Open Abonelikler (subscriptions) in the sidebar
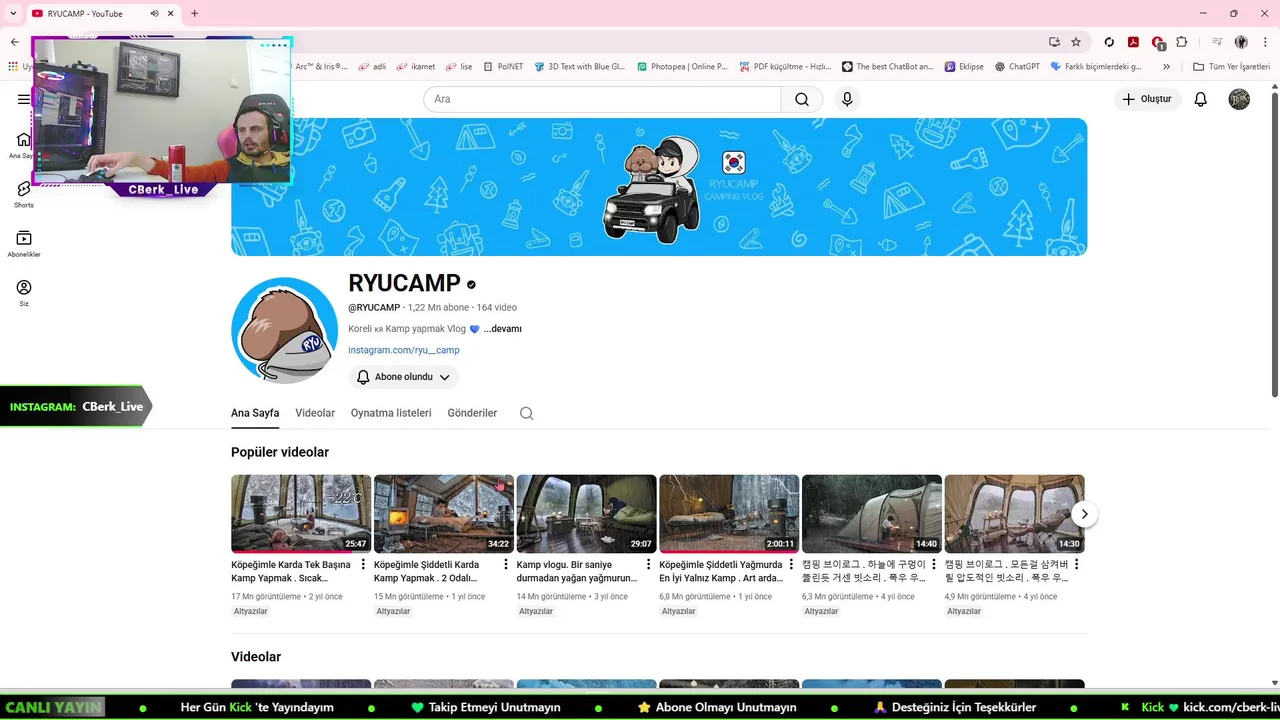The height and width of the screenshot is (720, 1280). tap(24, 243)
